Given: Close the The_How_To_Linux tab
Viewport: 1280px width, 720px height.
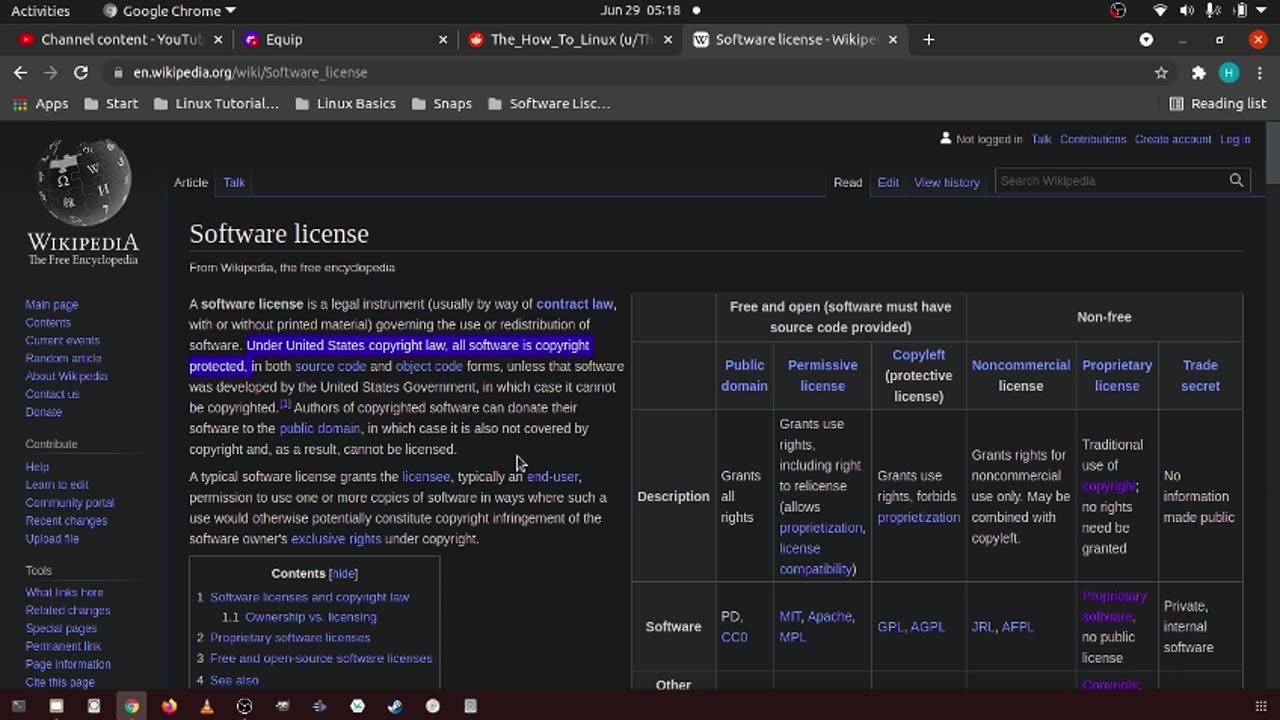Looking at the screenshot, I should pyautogui.click(x=668, y=40).
